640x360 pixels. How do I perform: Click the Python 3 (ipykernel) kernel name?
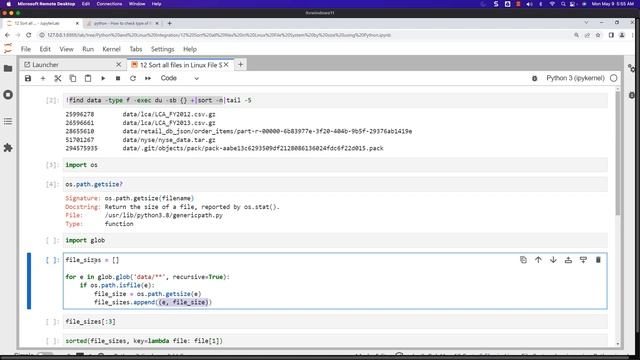pyautogui.click(x=575, y=78)
